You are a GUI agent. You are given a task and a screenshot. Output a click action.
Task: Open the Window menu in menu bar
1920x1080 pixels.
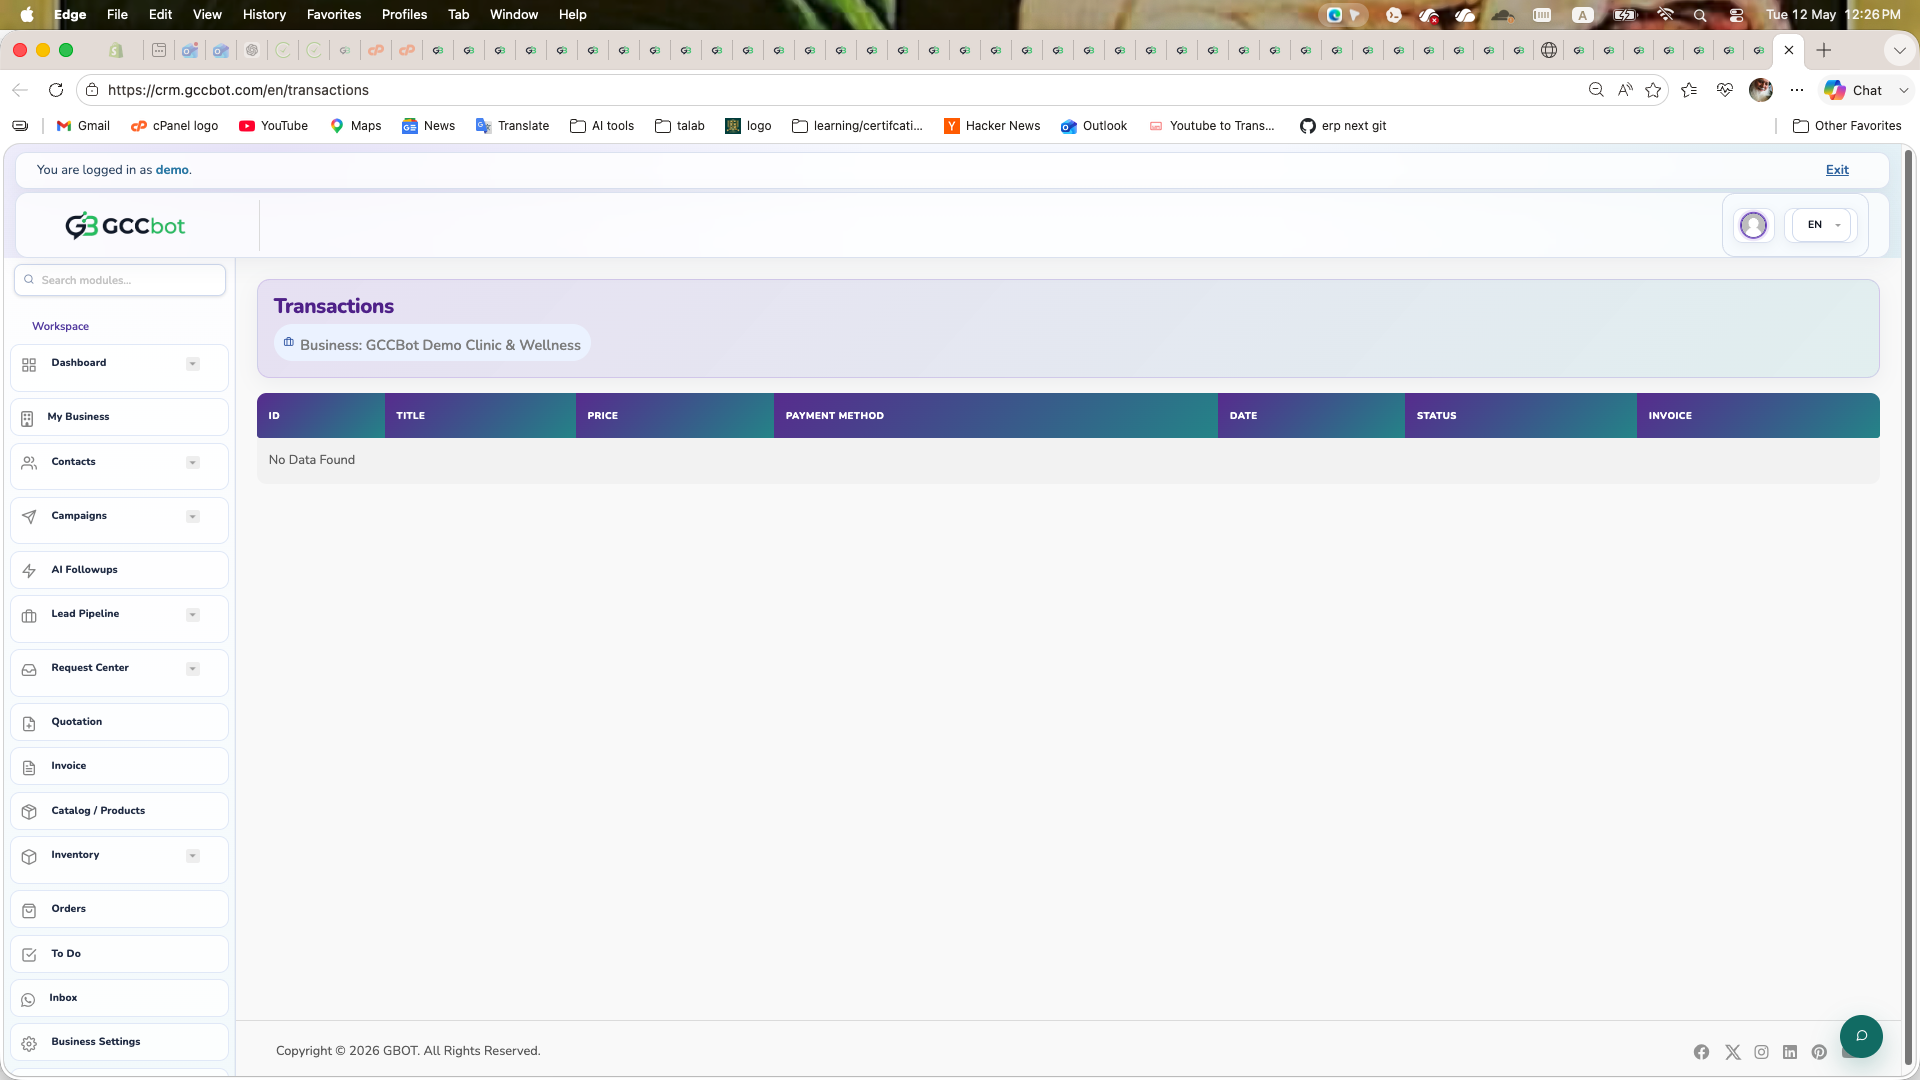click(514, 14)
